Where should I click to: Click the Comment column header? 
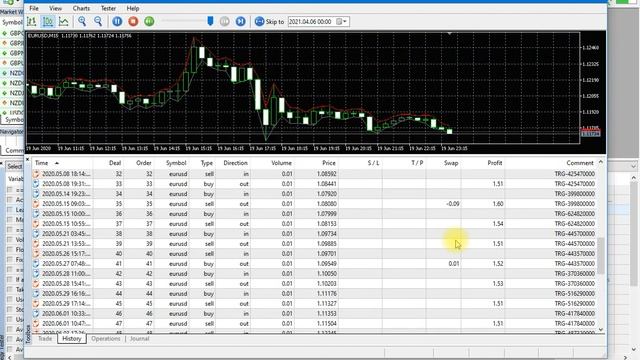pos(551,163)
